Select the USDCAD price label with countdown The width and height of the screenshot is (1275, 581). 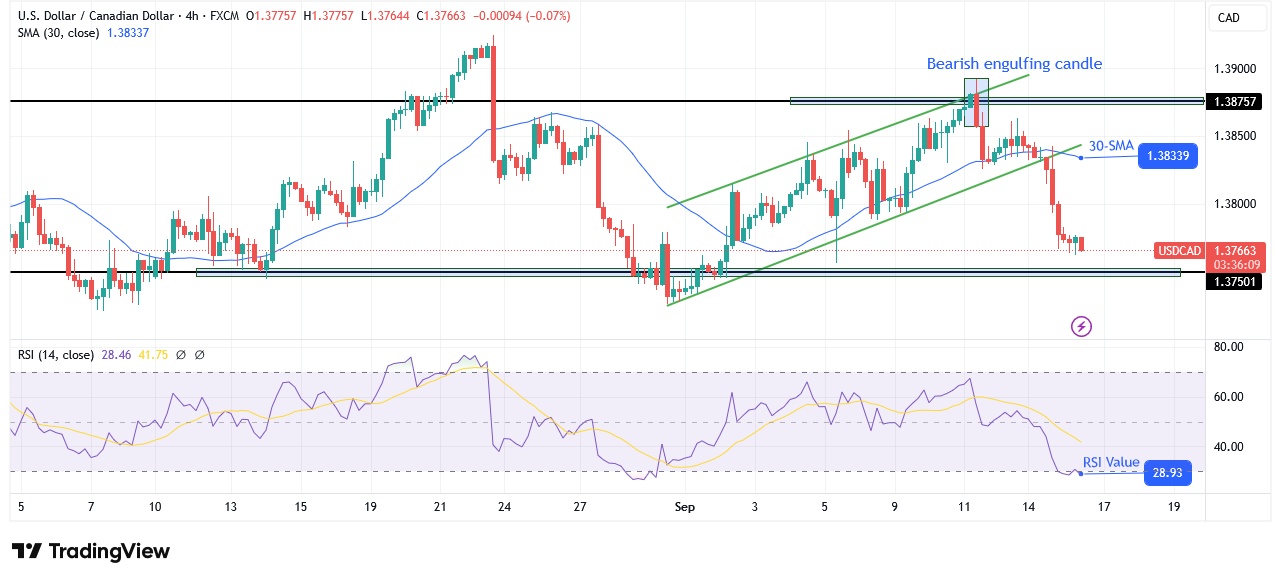(x=1210, y=258)
